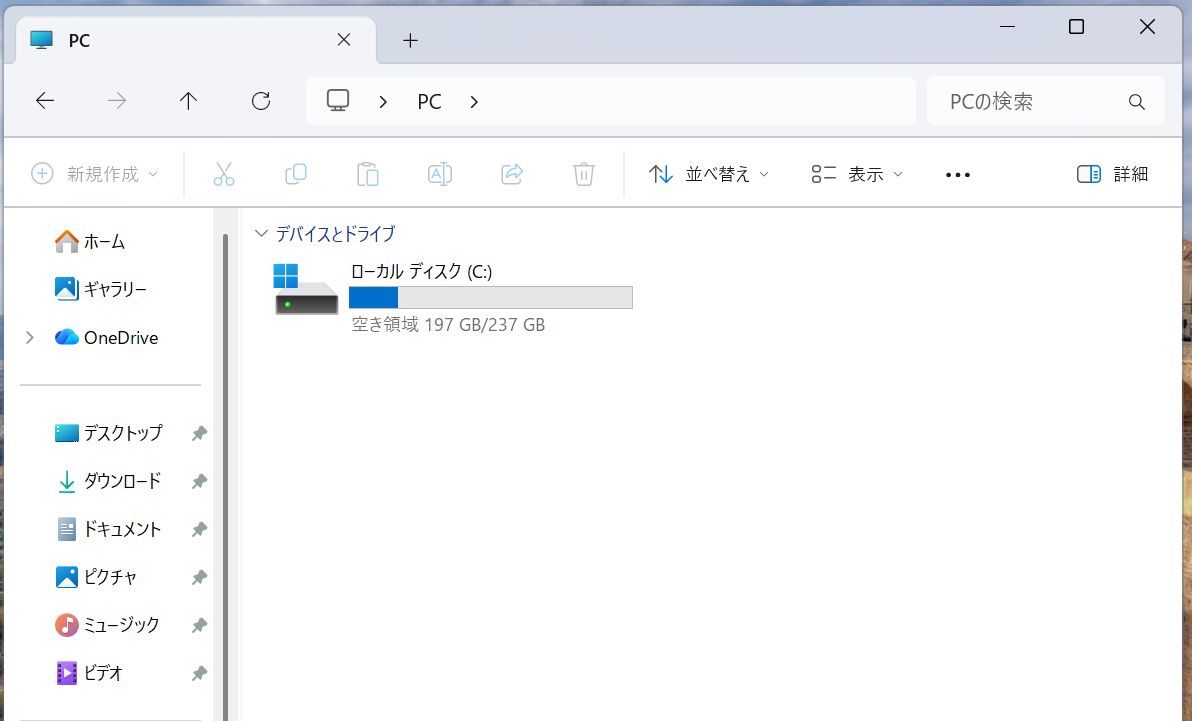Expand chevron after monitor icon in address bar
Viewport: 1192px width, 721px height.
tap(383, 101)
